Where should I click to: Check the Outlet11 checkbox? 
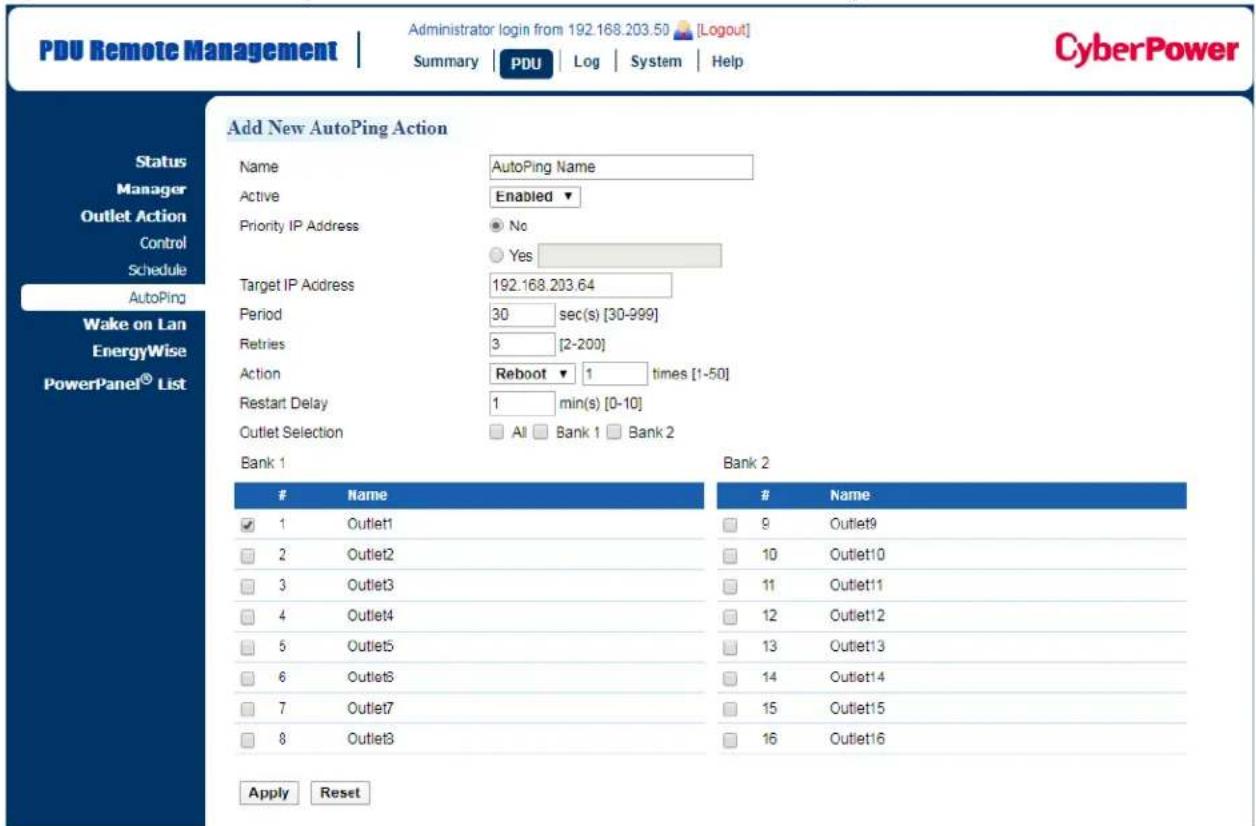731,586
